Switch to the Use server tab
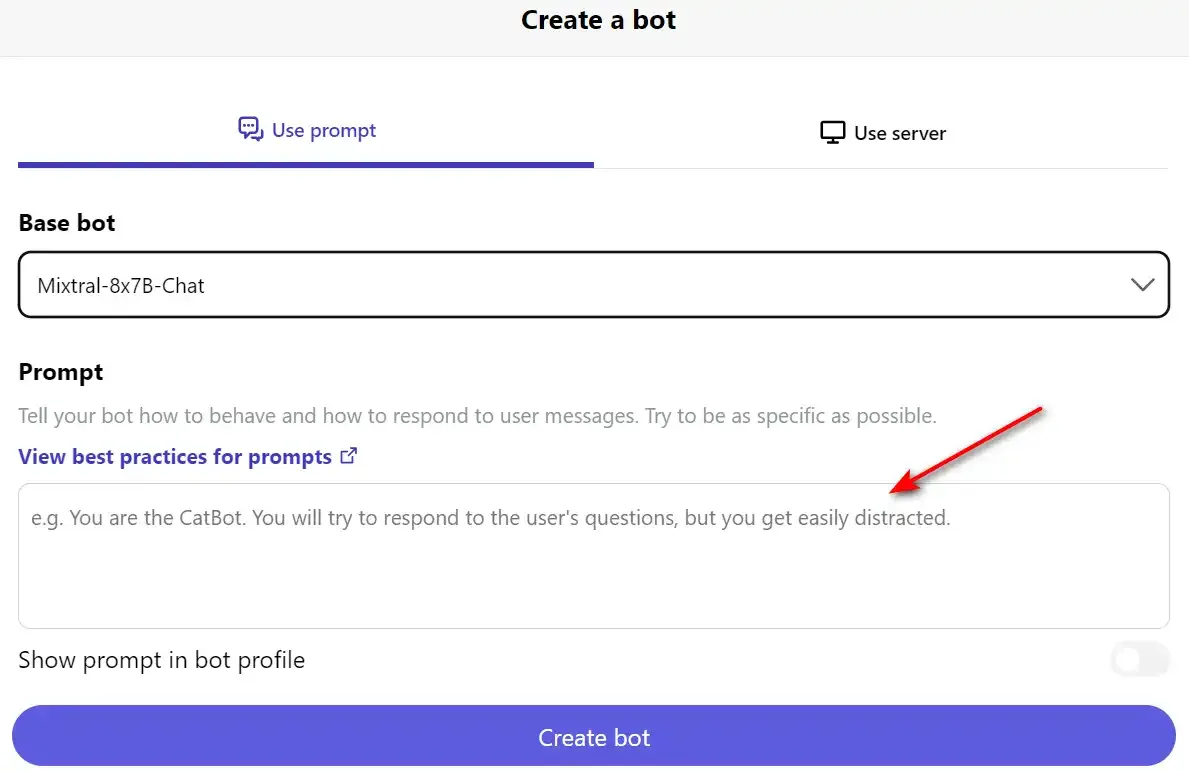The image size is (1189, 771). click(883, 133)
